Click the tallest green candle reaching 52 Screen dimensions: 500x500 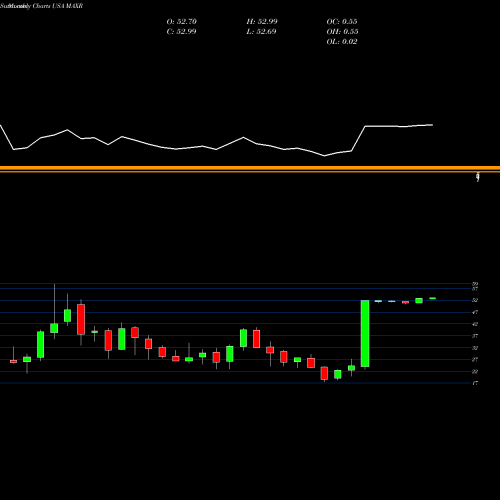point(365,334)
